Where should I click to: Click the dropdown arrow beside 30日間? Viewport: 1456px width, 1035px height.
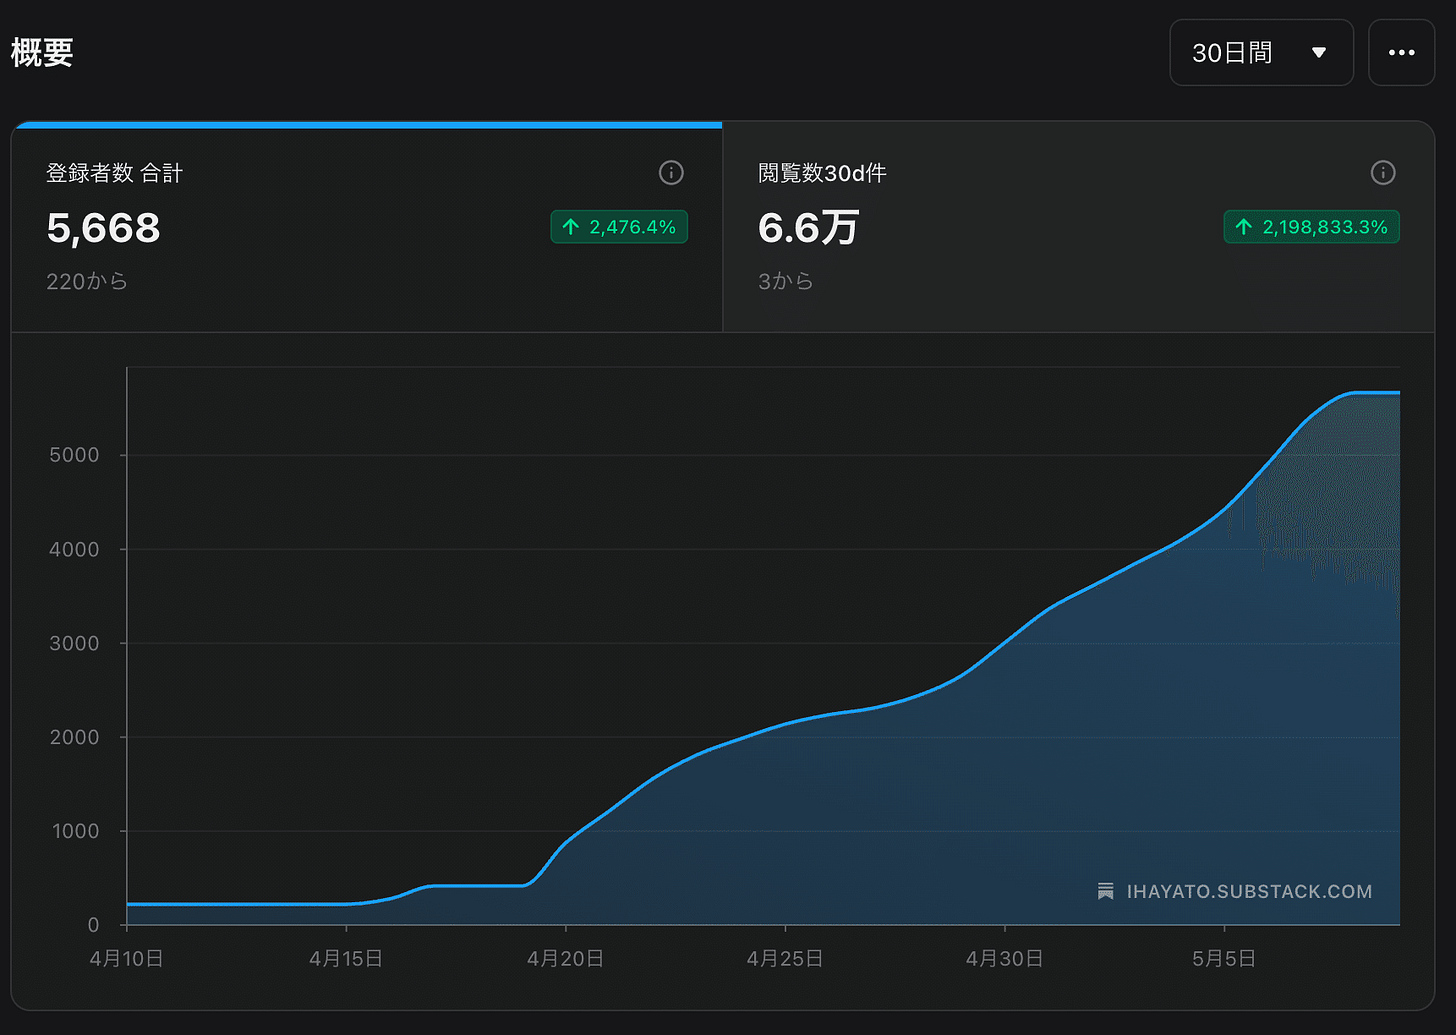coord(1318,53)
